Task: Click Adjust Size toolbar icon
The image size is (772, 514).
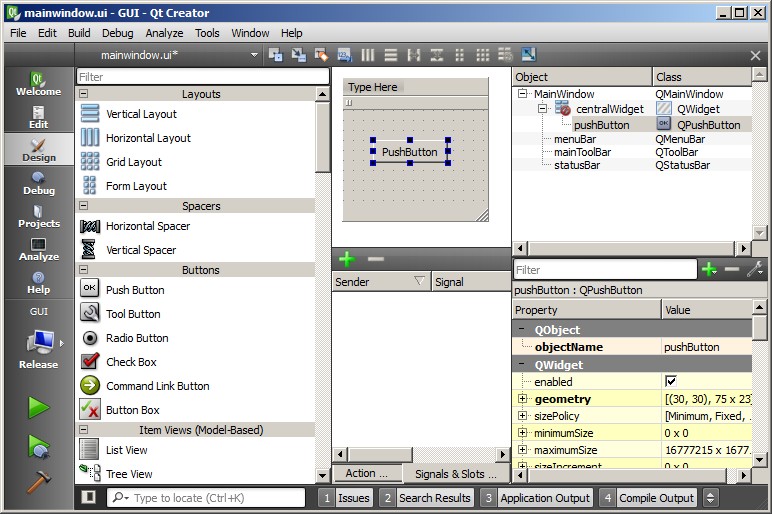Action: tap(528, 55)
